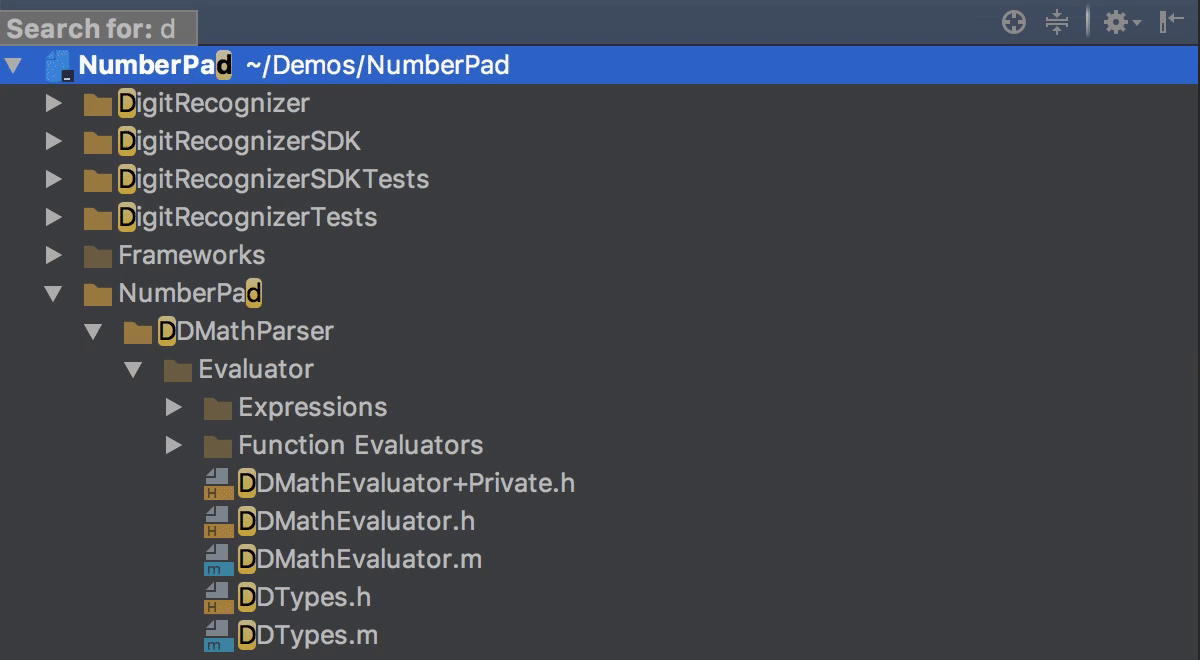Click the DDMathEvaluator.m file icon
Screen dimensions: 1200x660
click(x=218, y=559)
